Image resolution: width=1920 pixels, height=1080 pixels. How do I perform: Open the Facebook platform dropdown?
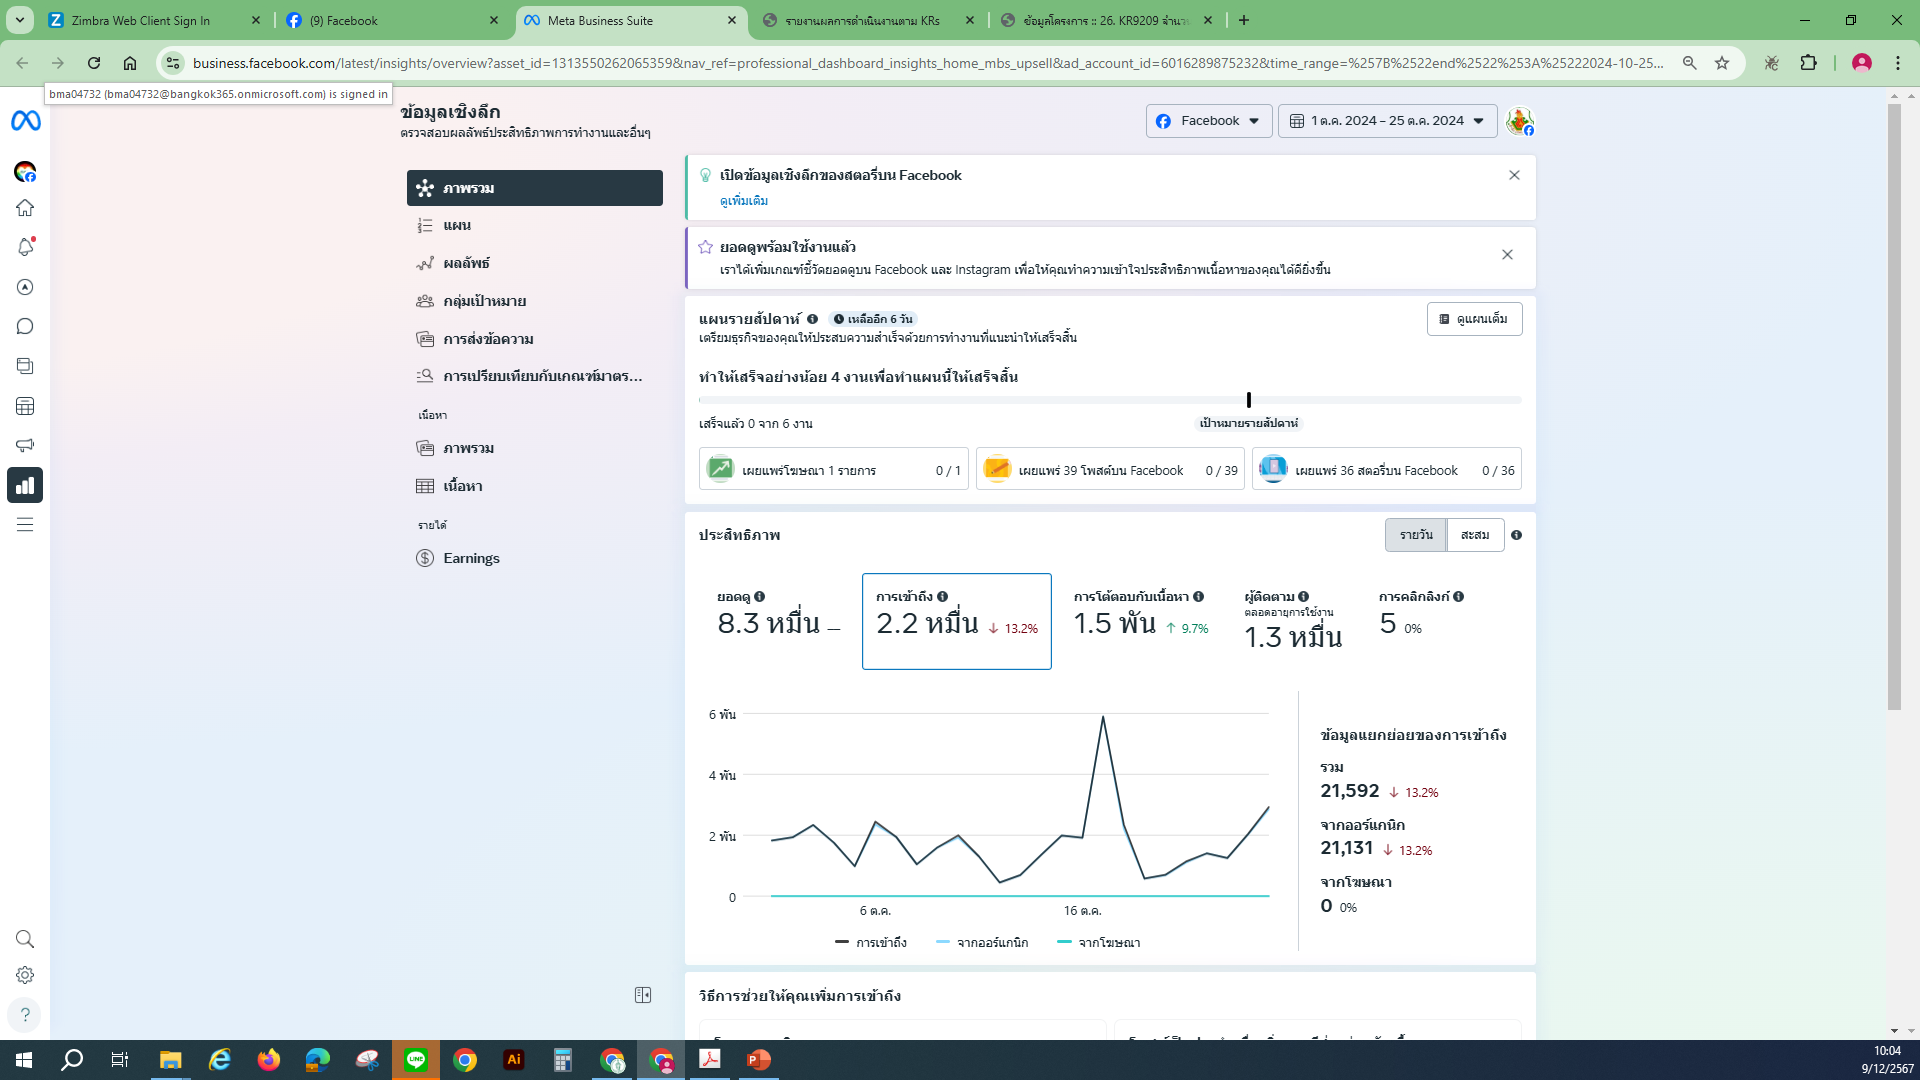pyautogui.click(x=1209, y=121)
